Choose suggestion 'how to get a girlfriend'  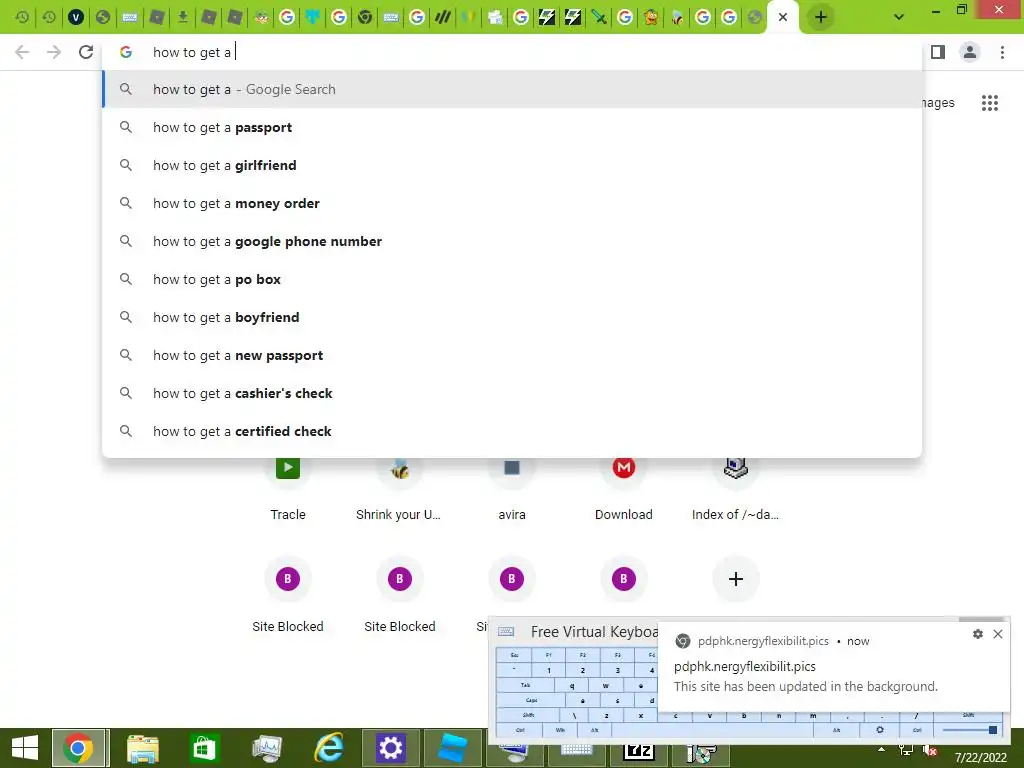coord(512,165)
